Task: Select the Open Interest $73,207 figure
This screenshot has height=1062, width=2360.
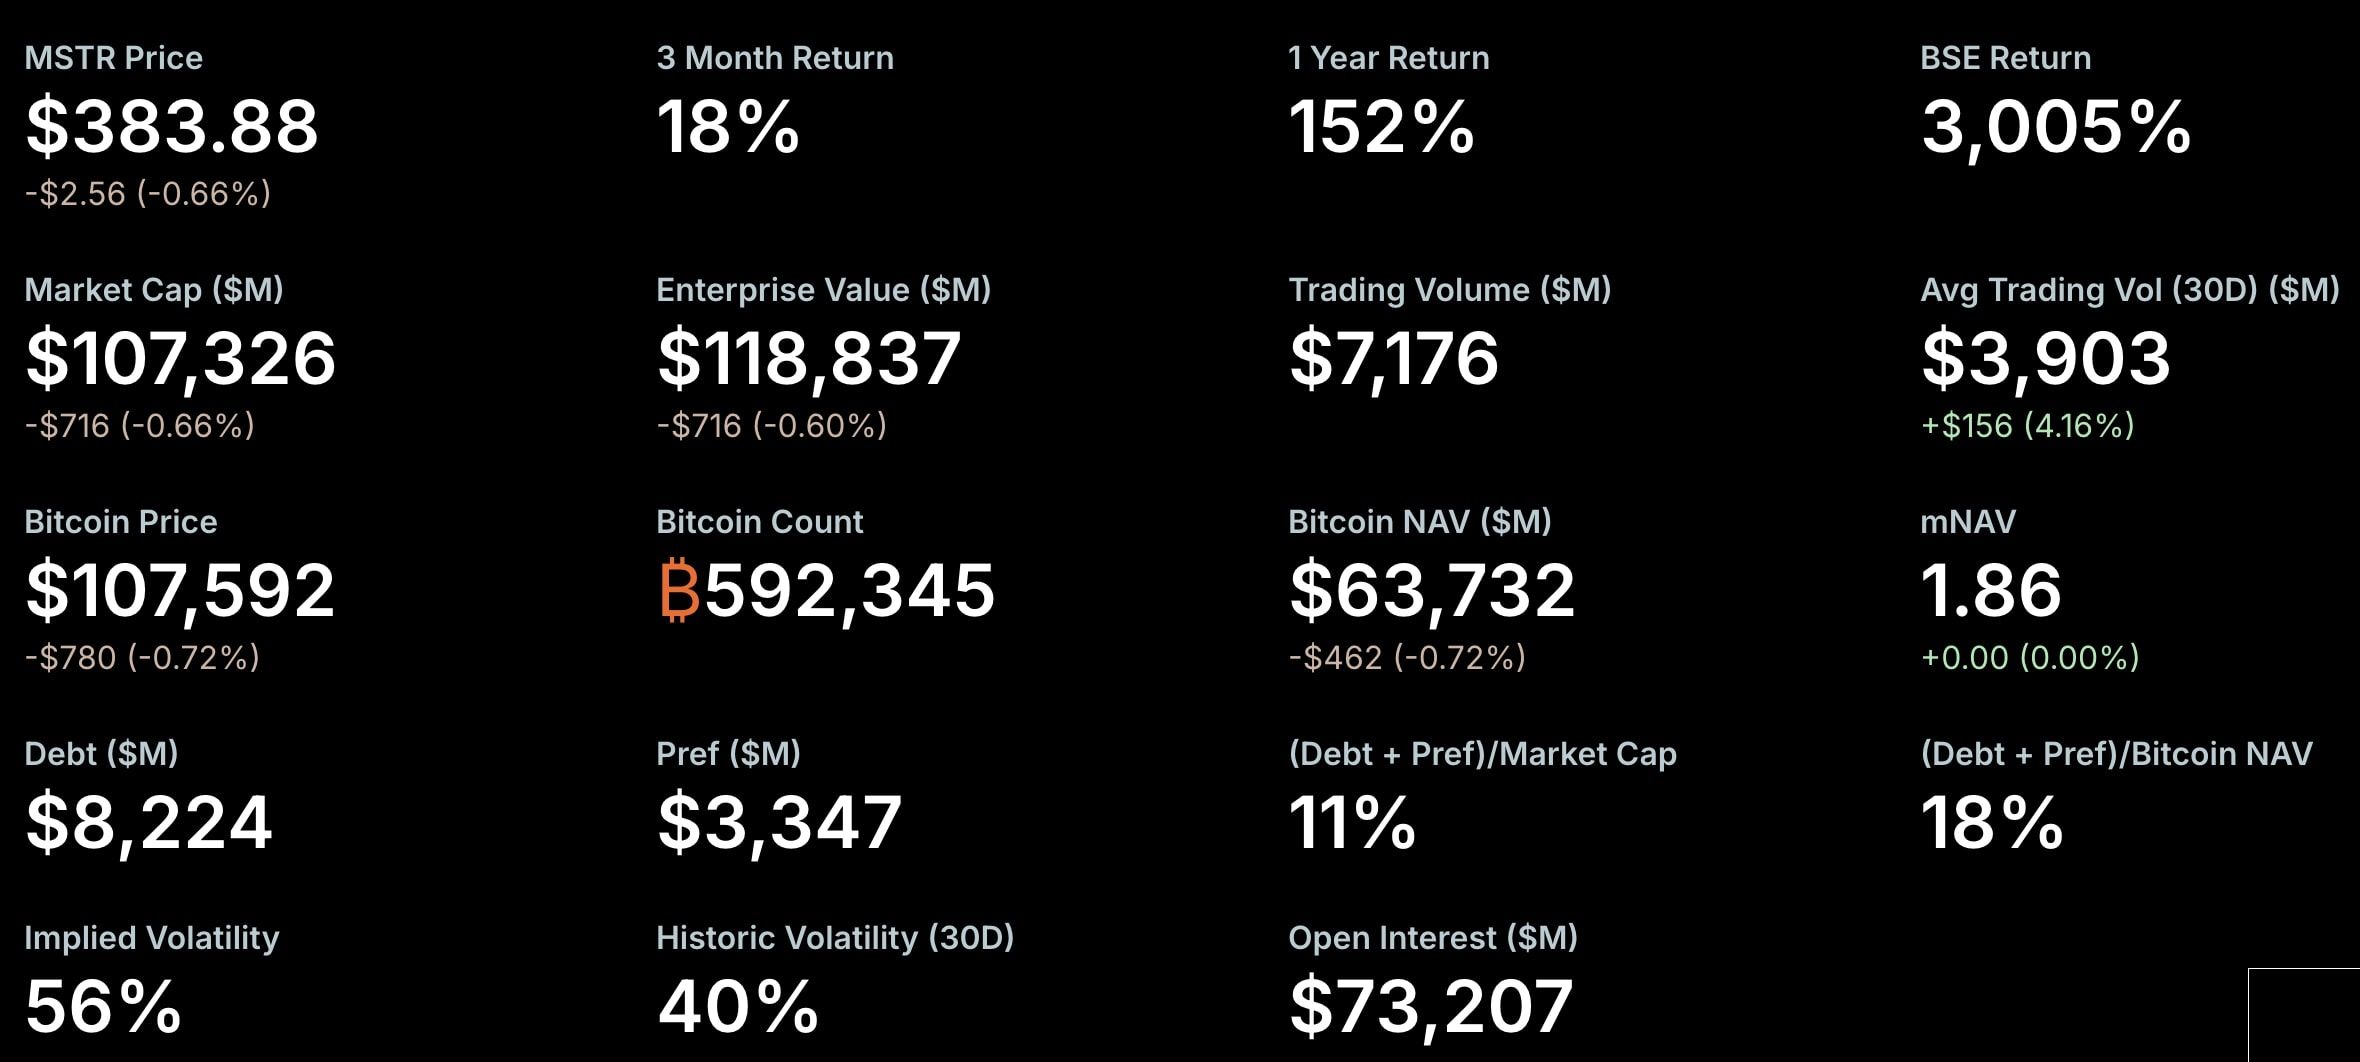Action: click(1431, 1008)
